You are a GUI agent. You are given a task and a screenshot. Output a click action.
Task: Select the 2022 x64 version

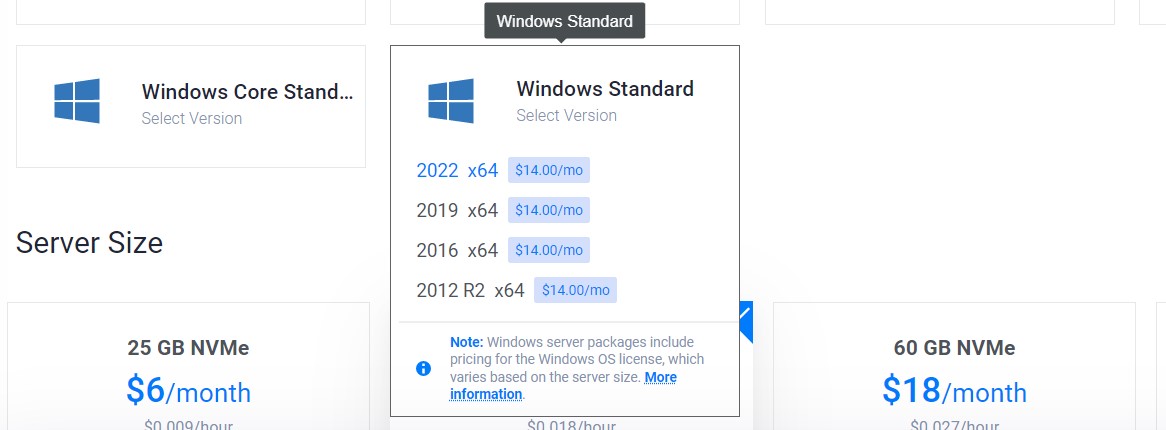tap(457, 170)
